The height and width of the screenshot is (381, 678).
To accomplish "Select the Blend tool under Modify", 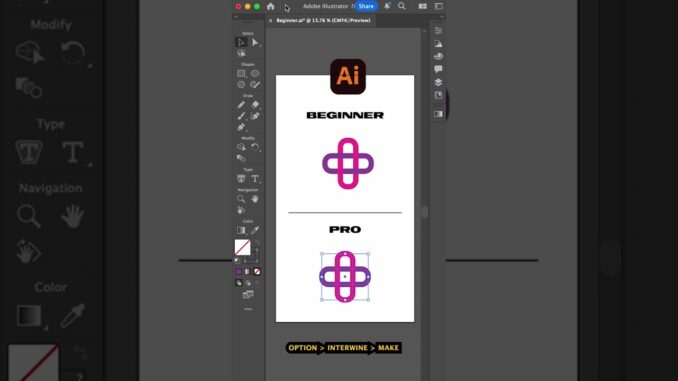I will pos(241,158).
